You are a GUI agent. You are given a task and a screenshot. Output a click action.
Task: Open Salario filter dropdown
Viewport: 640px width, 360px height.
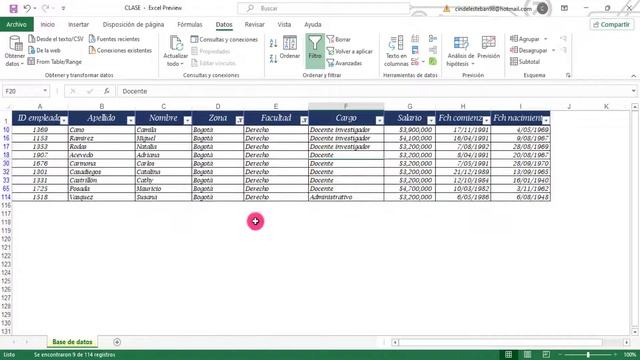pyautogui.click(x=431, y=120)
